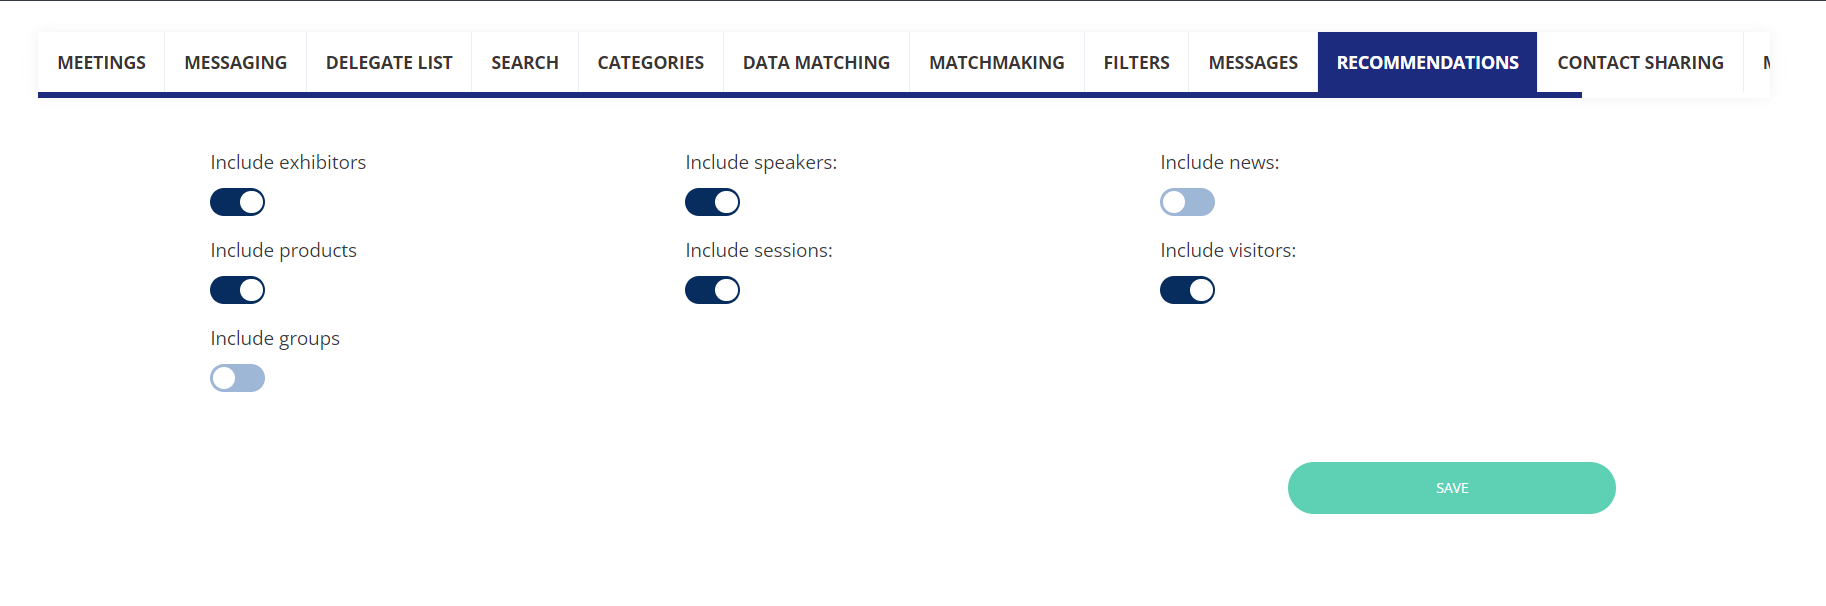Disable the Include sessions toggle
The image size is (1826, 606).
[712, 290]
